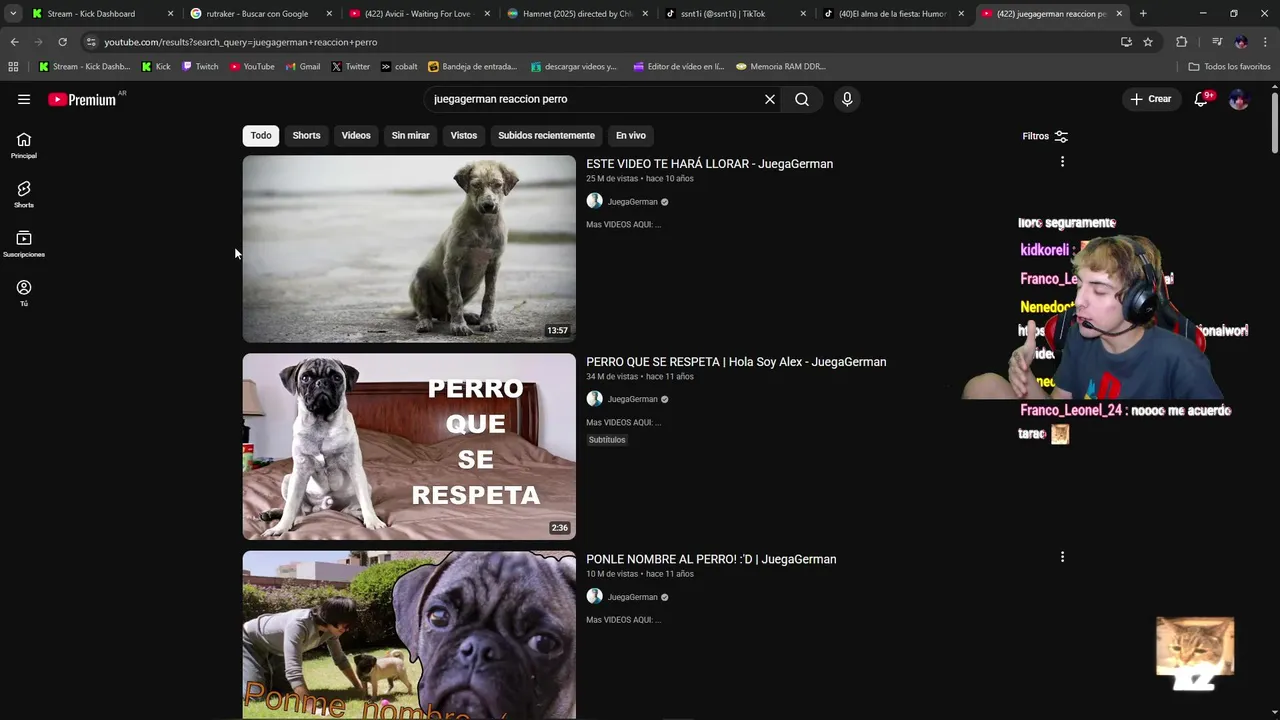Select the Sin mirar filter chip
1280x720 pixels.
click(x=410, y=136)
